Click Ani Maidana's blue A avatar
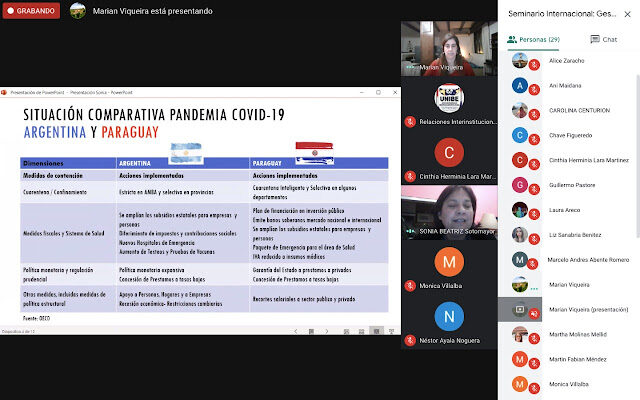The width and height of the screenshot is (640, 400). tap(520, 85)
